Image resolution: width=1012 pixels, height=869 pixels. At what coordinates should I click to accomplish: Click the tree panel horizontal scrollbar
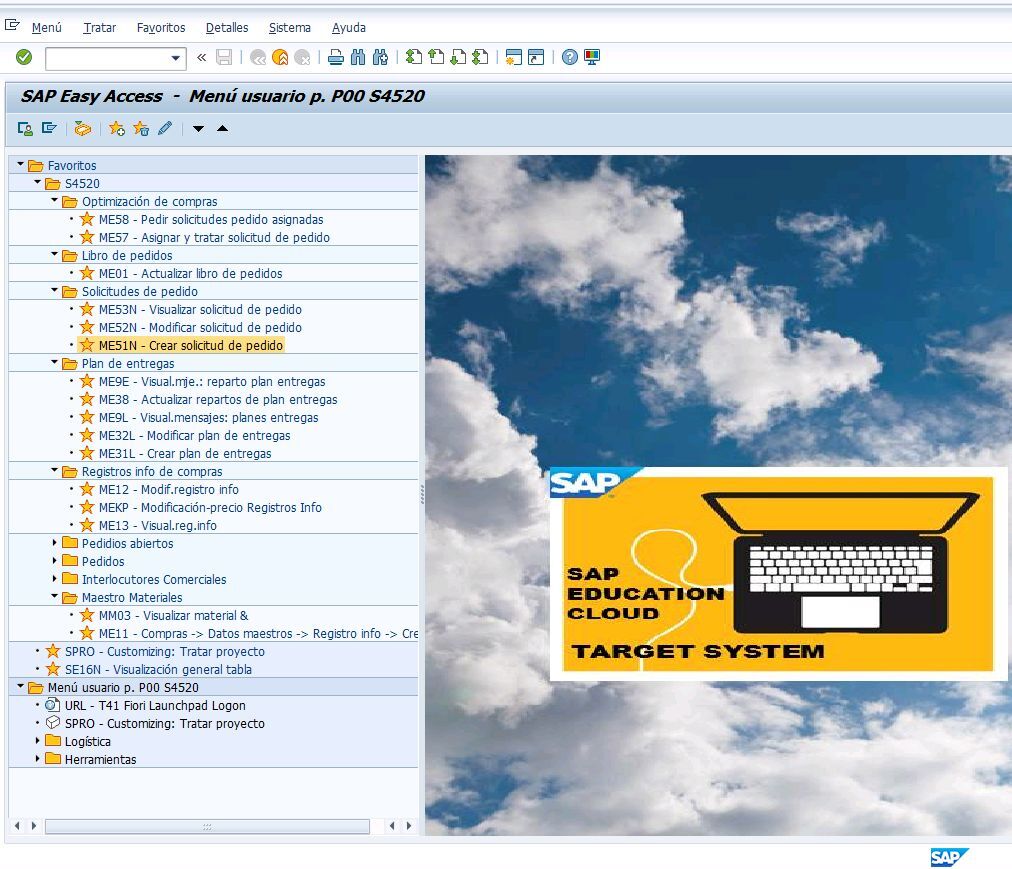coord(207,826)
